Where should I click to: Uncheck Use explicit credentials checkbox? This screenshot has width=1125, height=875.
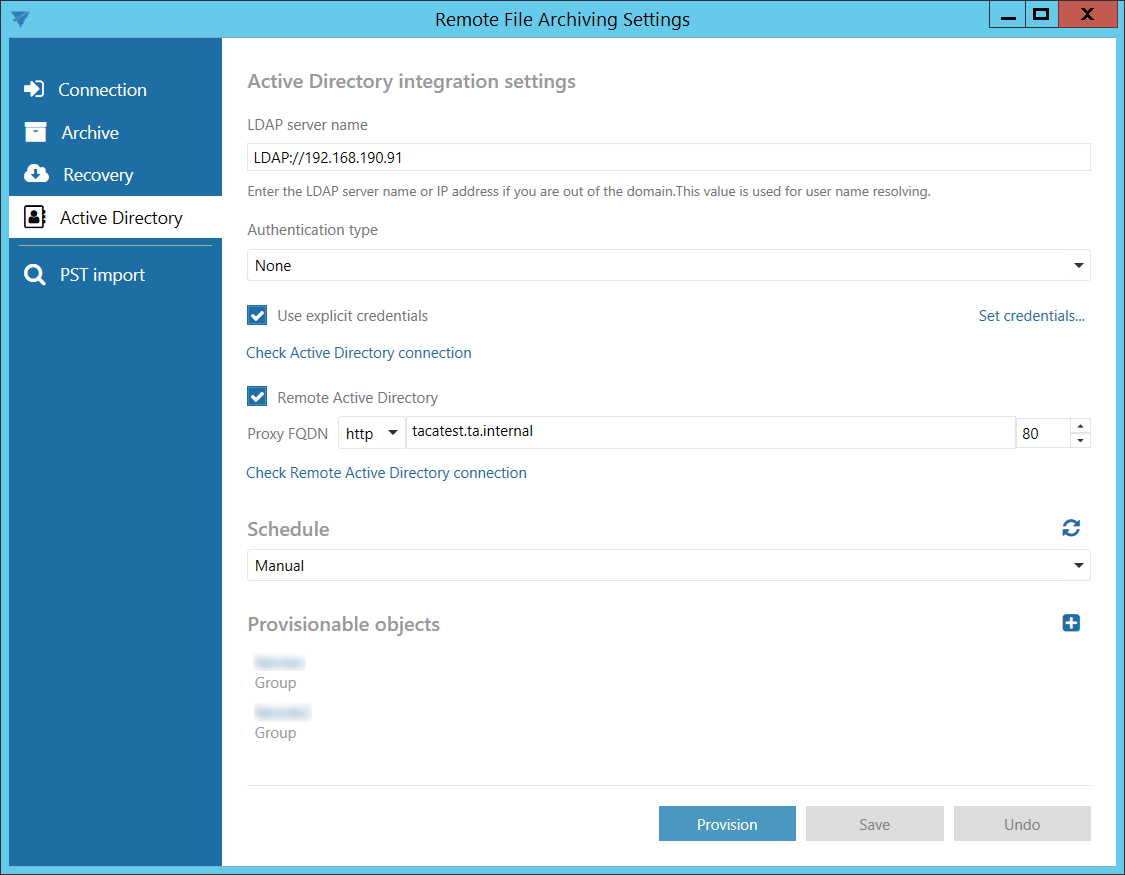pos(257,315)
